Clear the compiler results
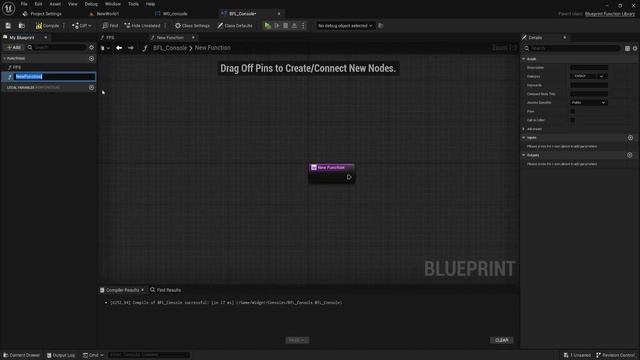 click(502, 340)
